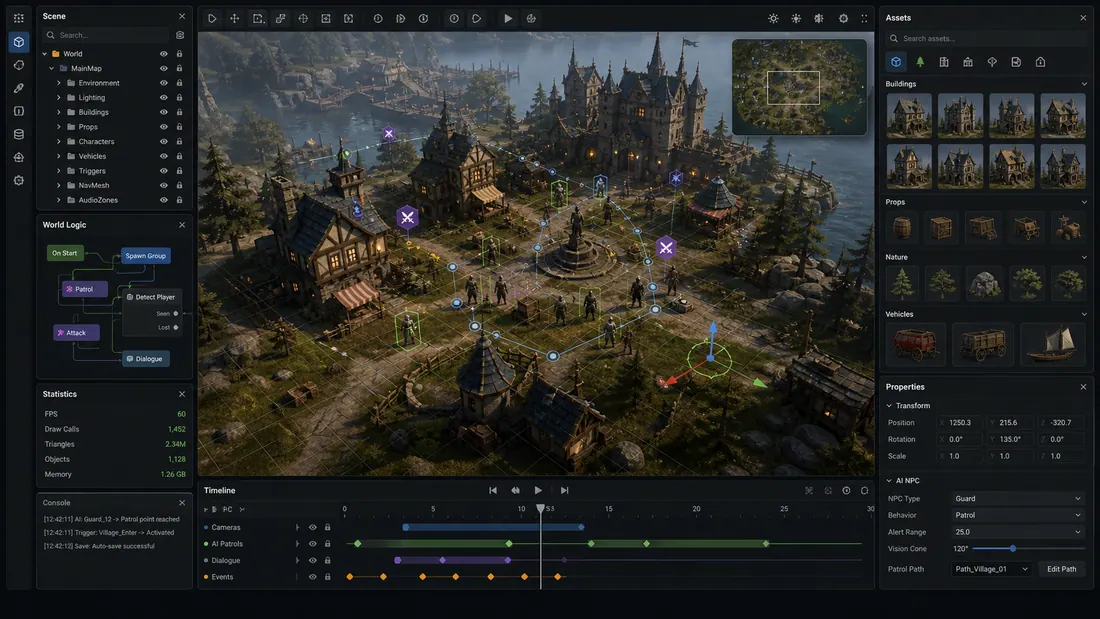
Task: Open the database icon in left sidebar
Action: click(x=19, y=134)
